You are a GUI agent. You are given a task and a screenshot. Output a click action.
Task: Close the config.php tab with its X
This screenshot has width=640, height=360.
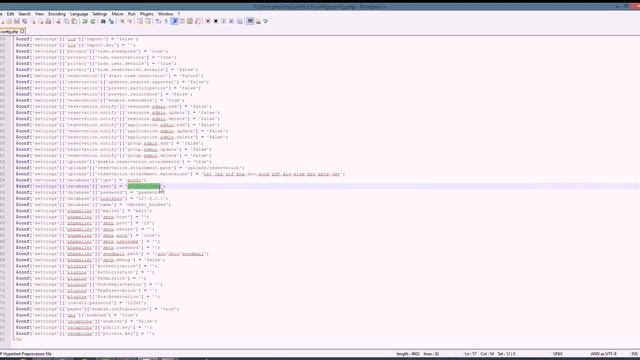point(22,31)
